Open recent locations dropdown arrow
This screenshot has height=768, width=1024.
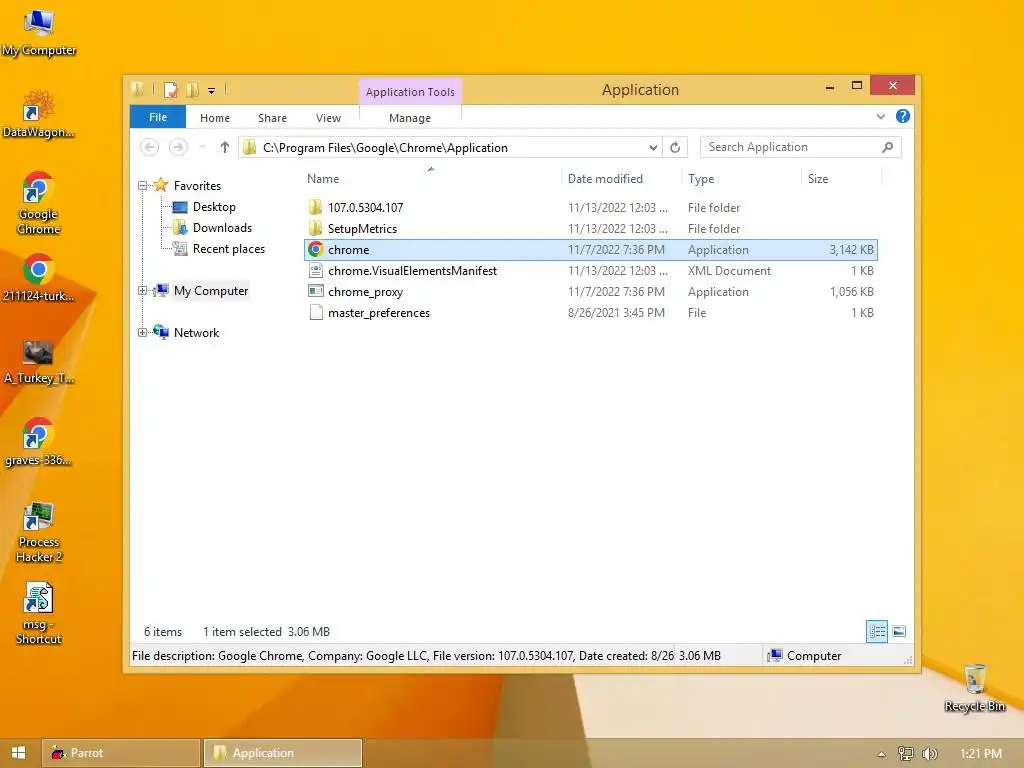(202, 148)
